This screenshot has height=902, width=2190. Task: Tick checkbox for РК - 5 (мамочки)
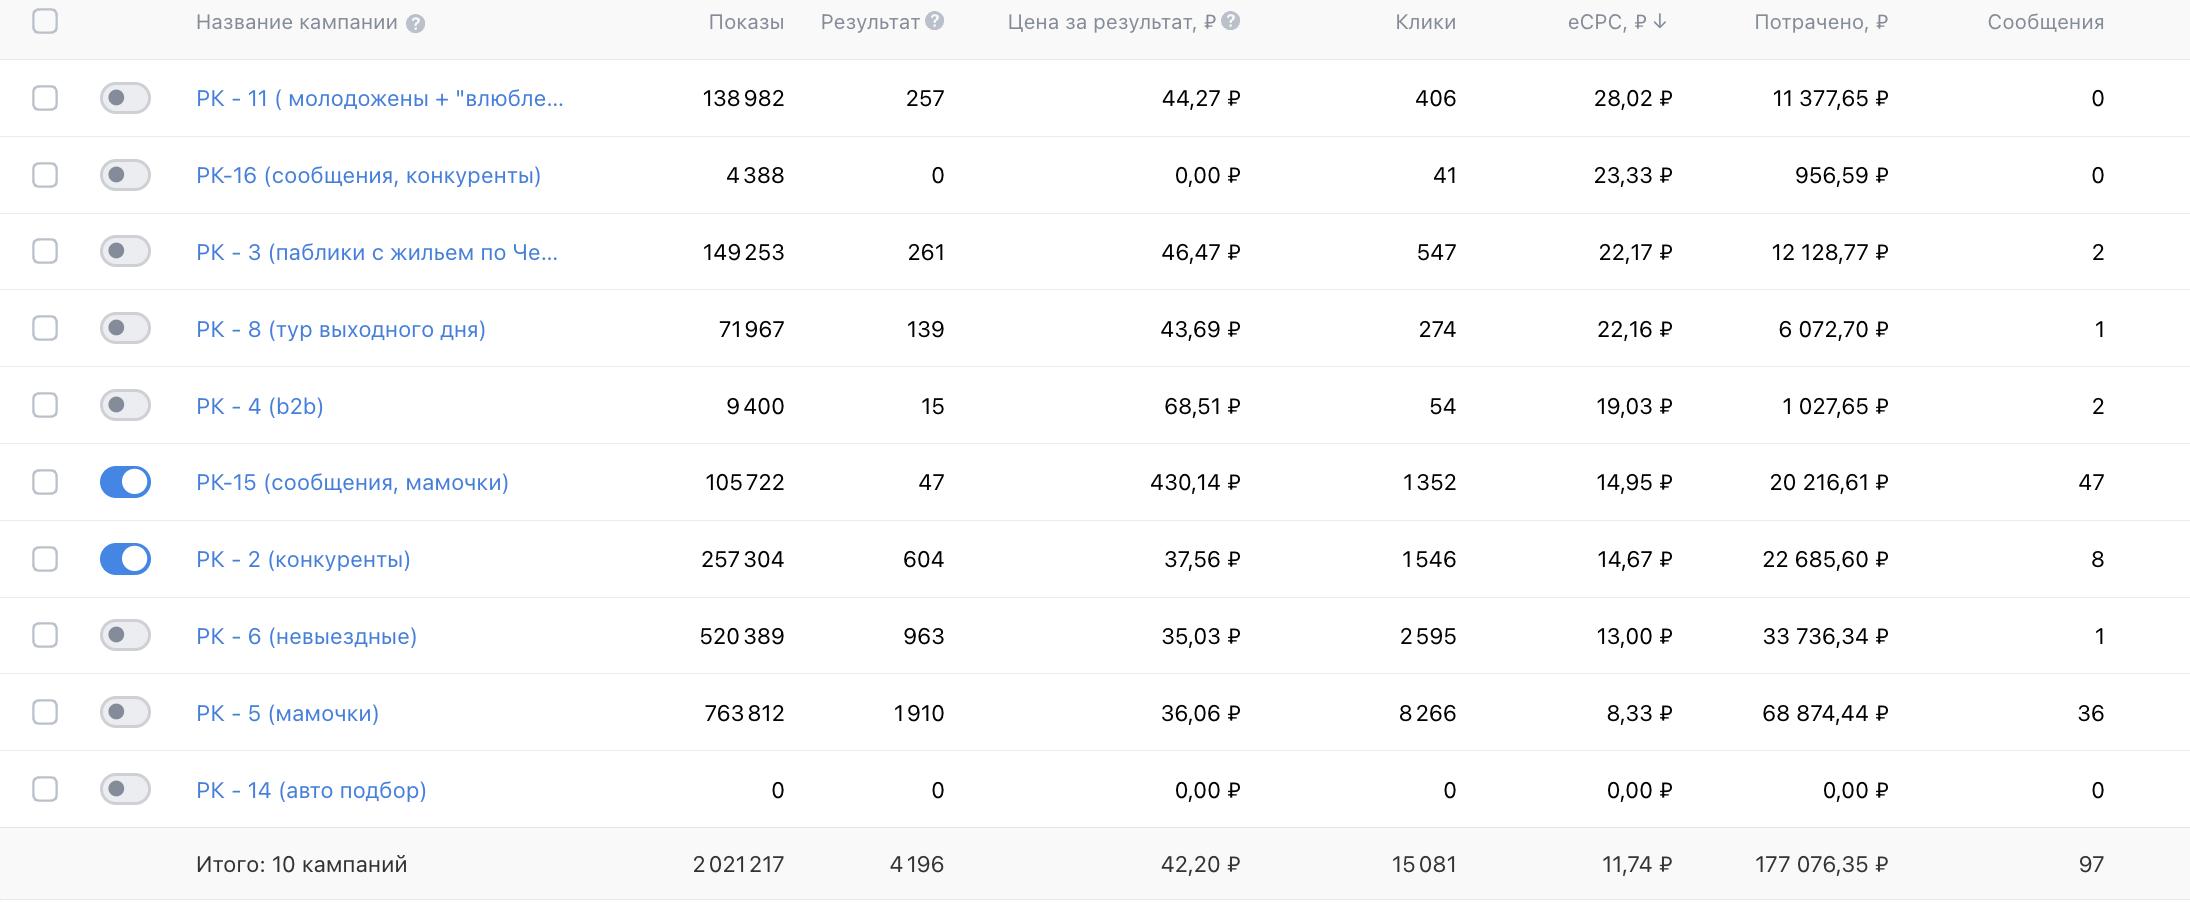(x=45, y=712)
